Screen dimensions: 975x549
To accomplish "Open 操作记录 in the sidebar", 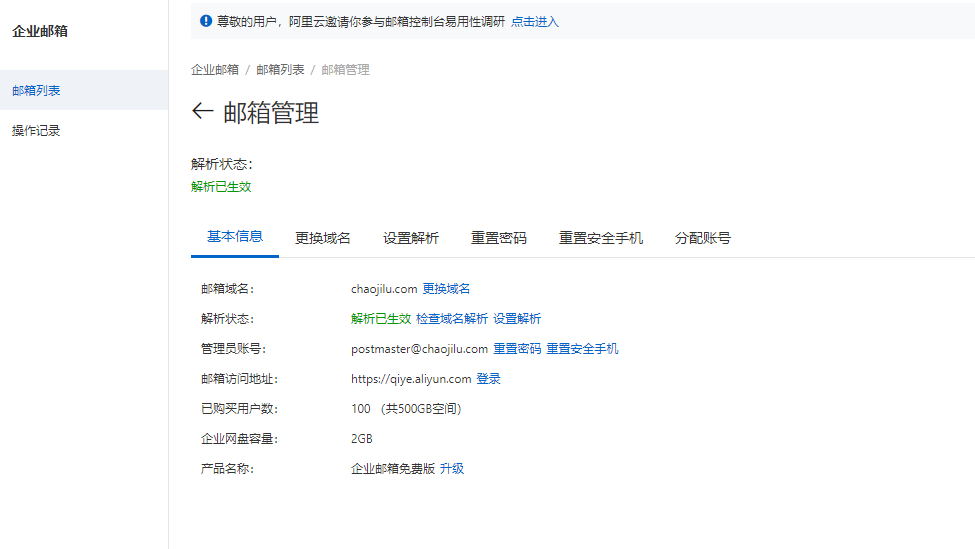I will 36,131.
